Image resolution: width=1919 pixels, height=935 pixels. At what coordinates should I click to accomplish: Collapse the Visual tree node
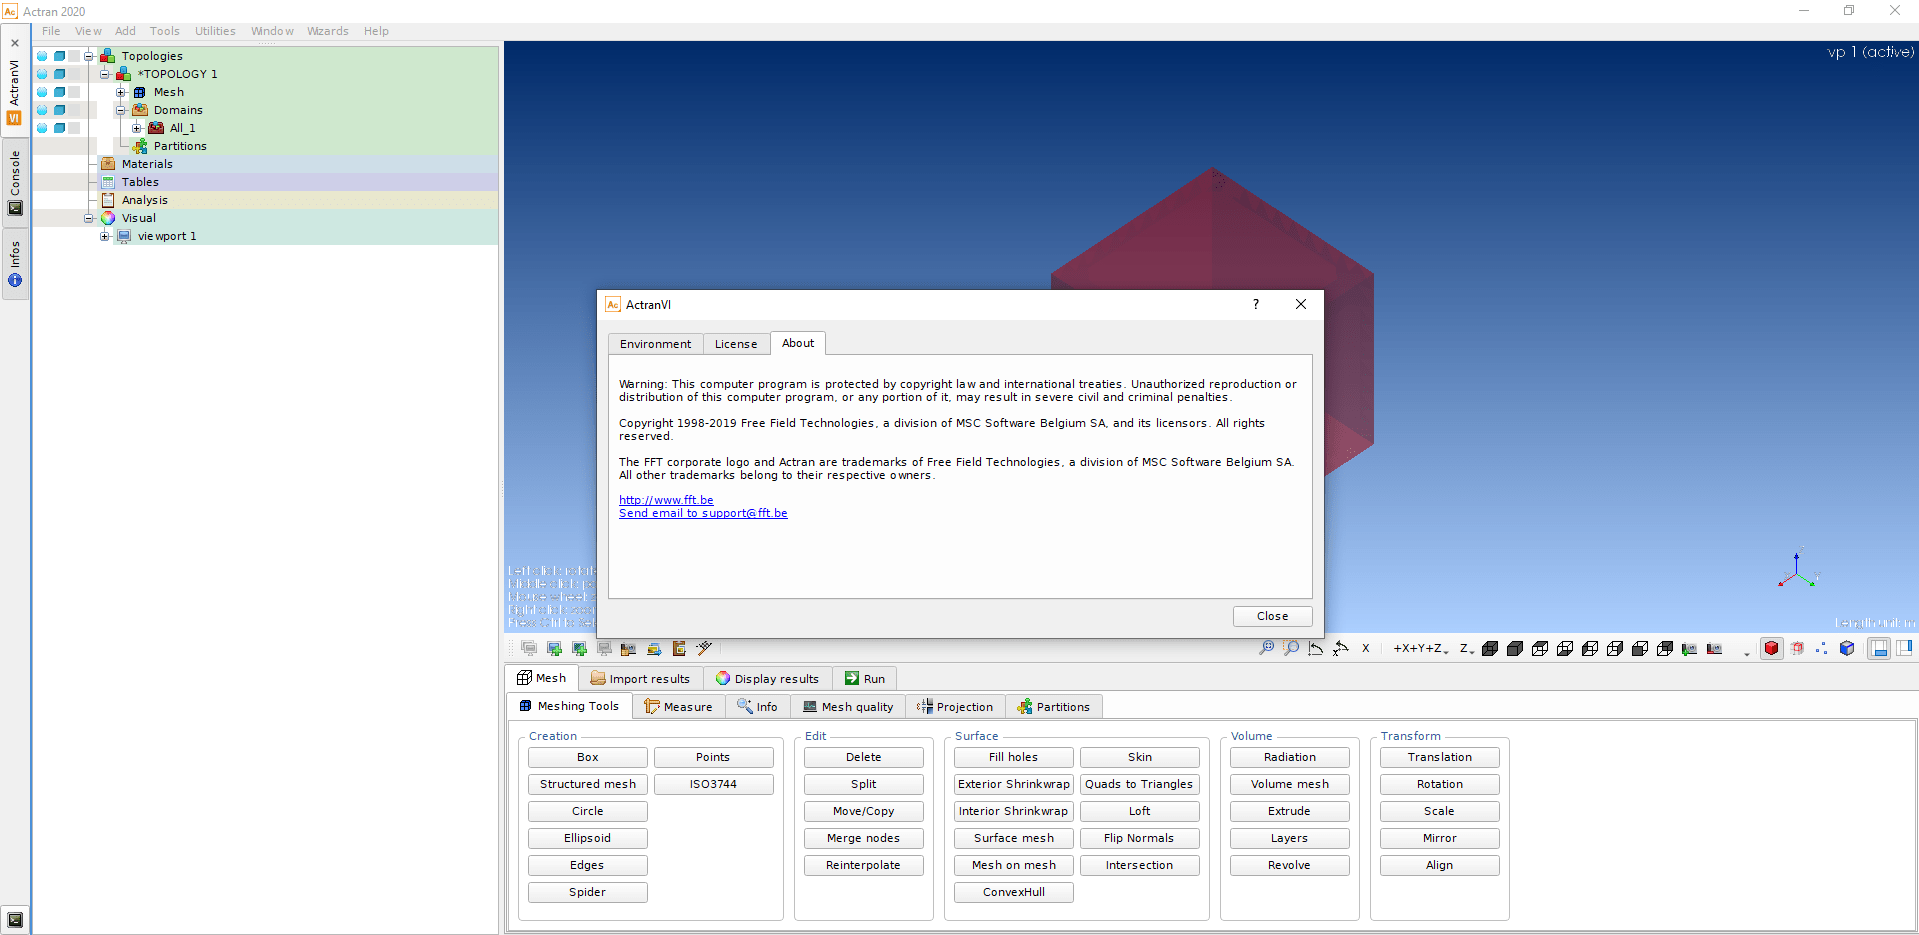[89, 218]
